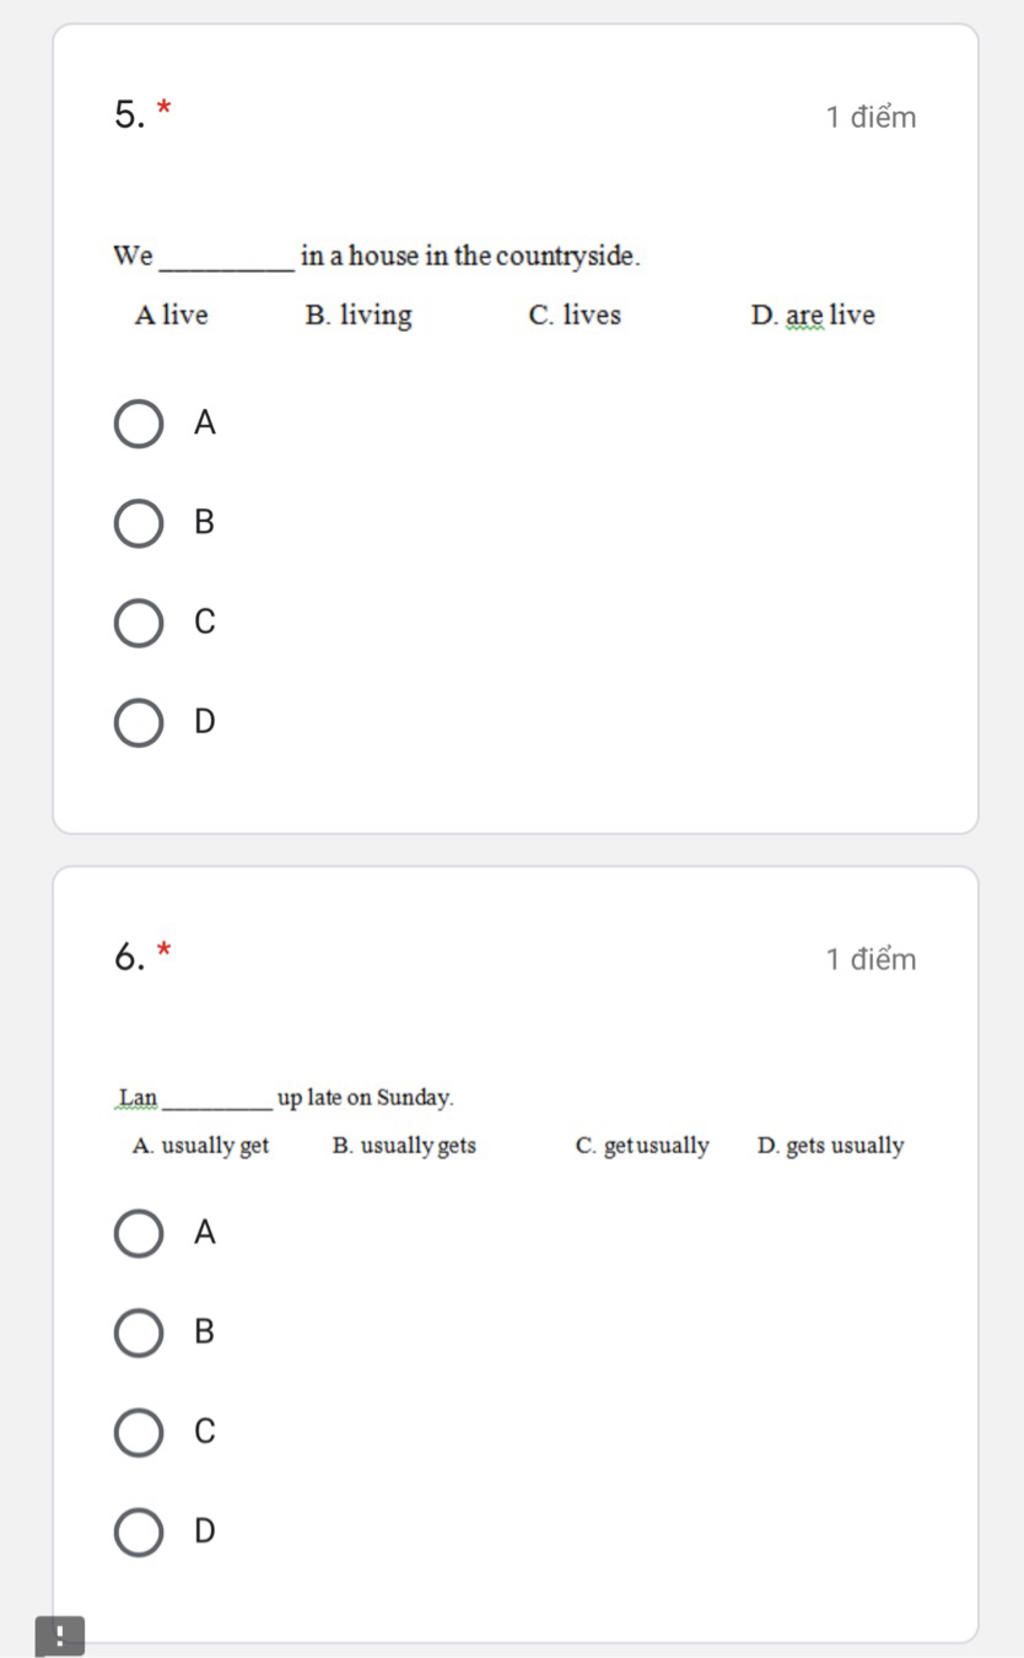Select radio option A for question 6

pyautogui.click(x=139, y=1233)
